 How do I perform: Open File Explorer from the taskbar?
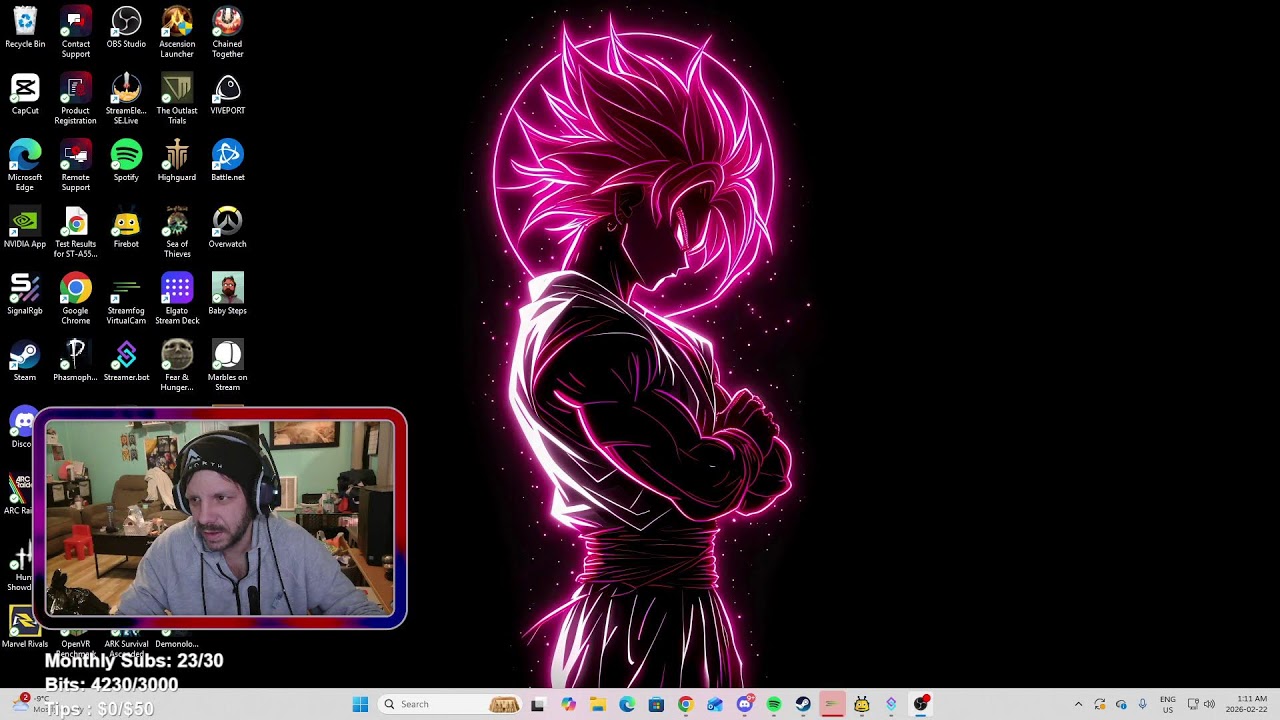coord(598,704)
